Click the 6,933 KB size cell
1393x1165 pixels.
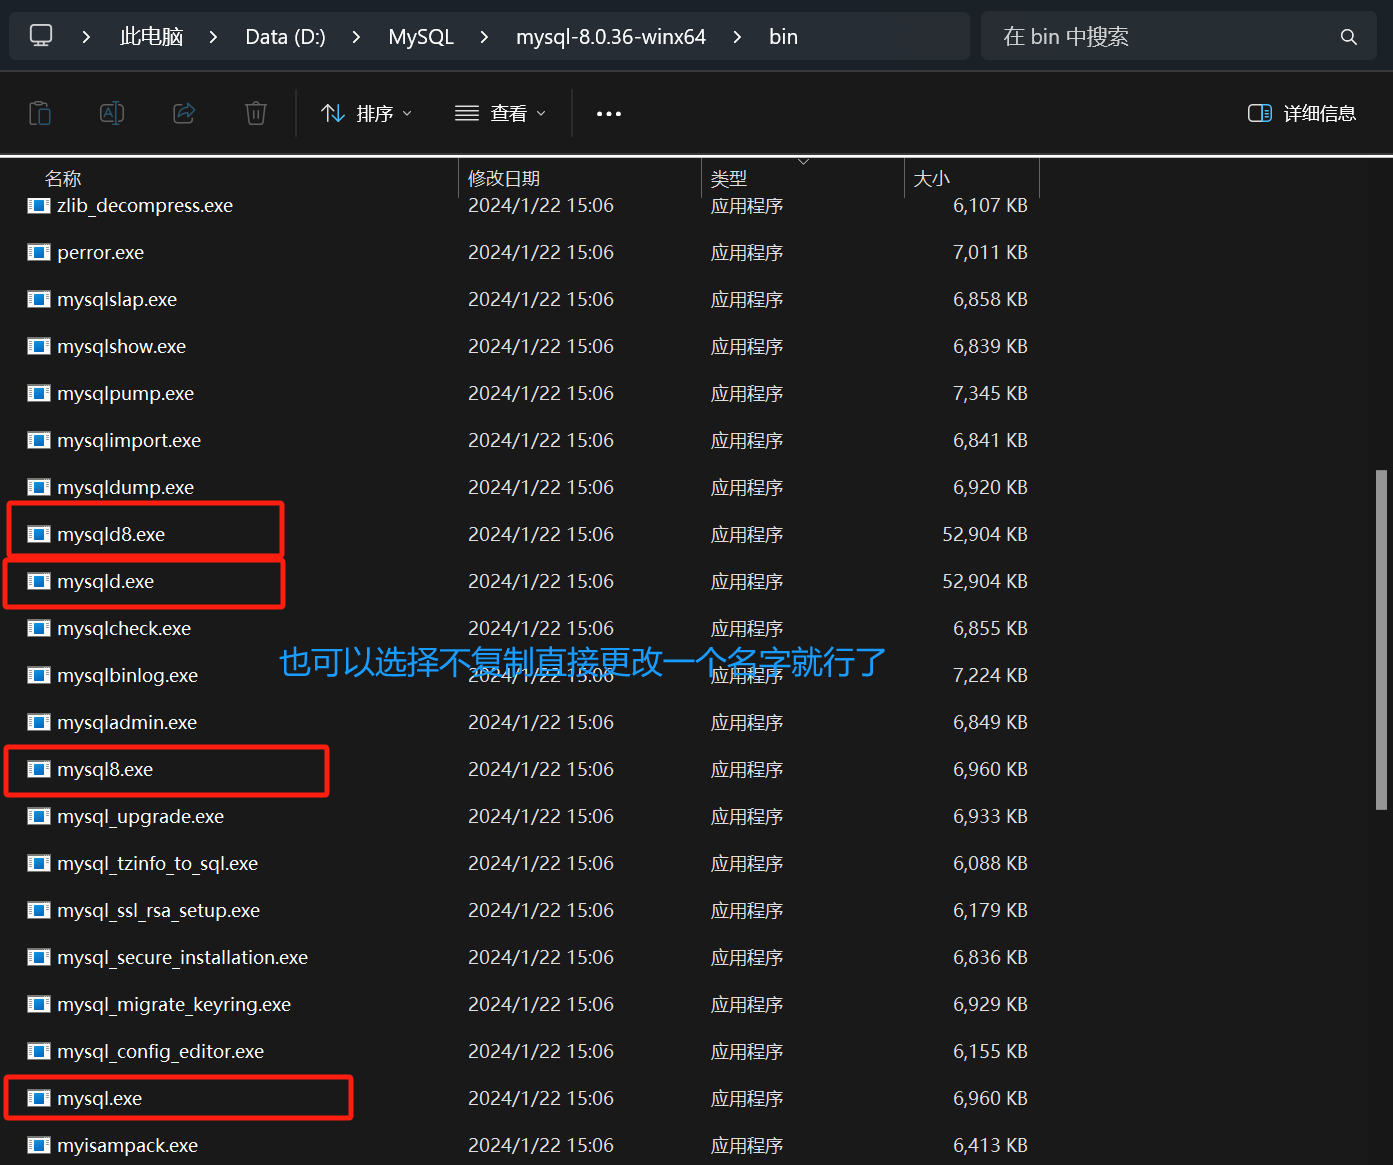pos(990,817)
